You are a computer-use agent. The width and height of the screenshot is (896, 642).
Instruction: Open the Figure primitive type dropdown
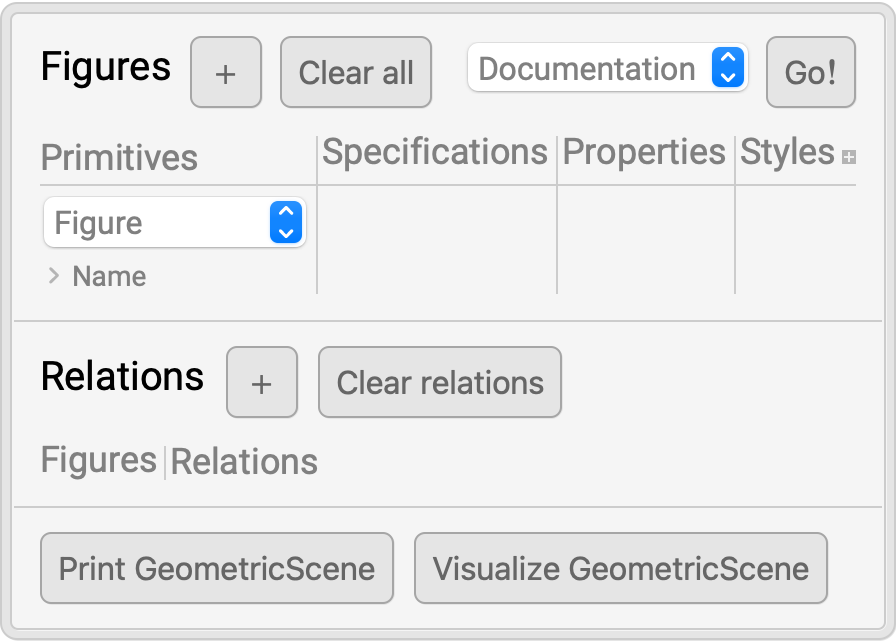pyautogui.click(x=174, y=222)
